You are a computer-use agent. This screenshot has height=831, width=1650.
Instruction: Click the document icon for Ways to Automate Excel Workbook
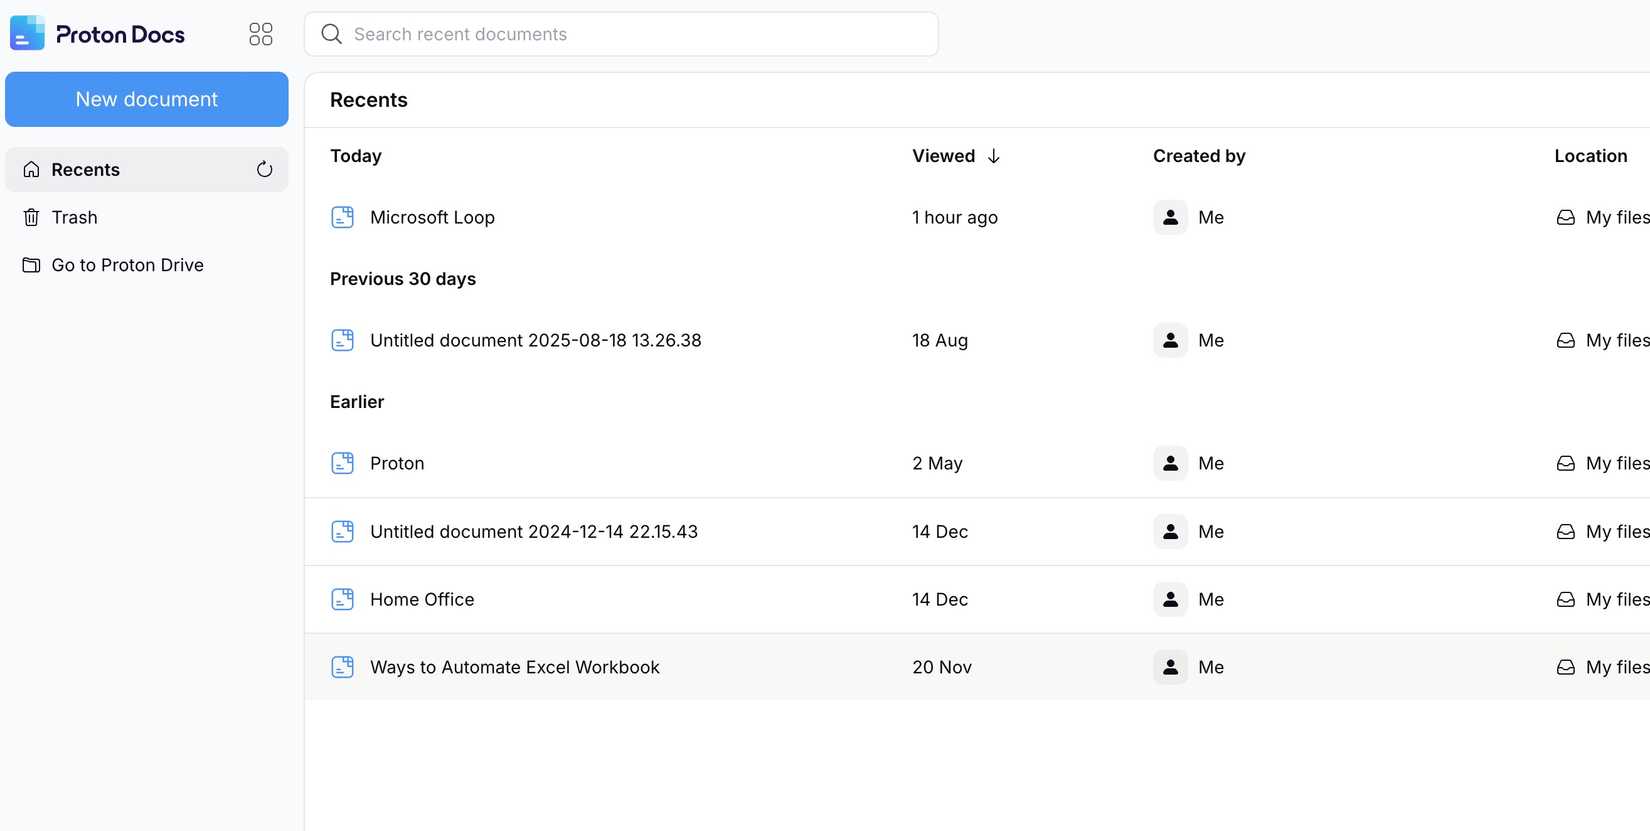click(342, 667)
